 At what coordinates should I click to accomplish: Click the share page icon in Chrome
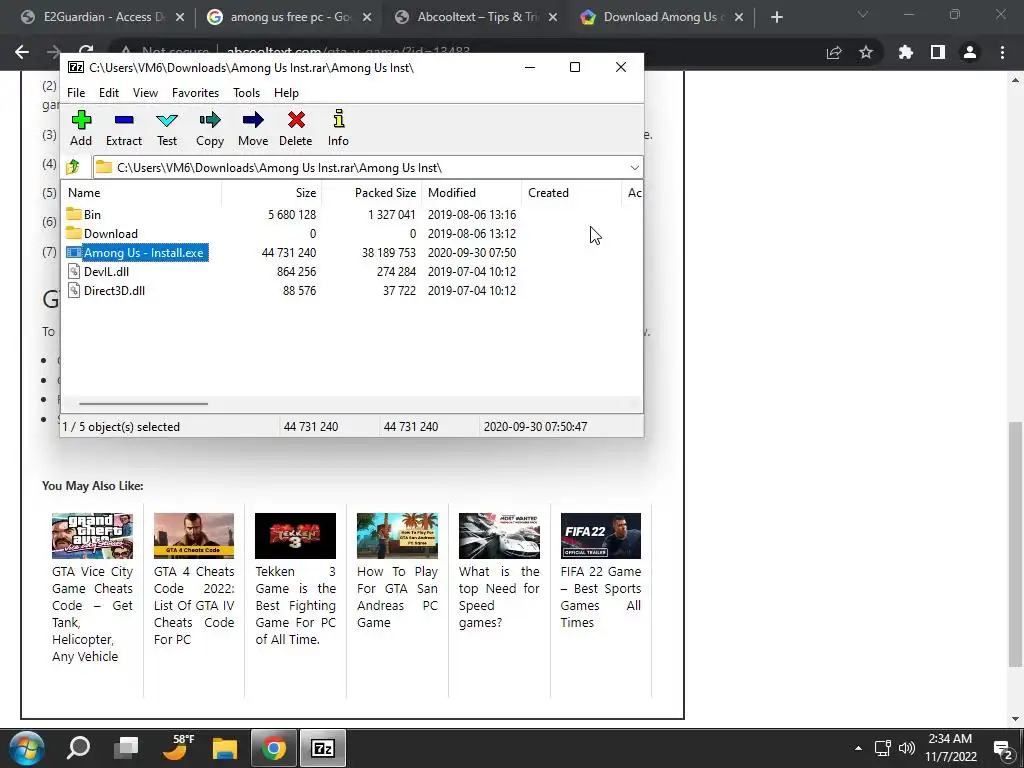pyautogui.click(x=834, y=52)
